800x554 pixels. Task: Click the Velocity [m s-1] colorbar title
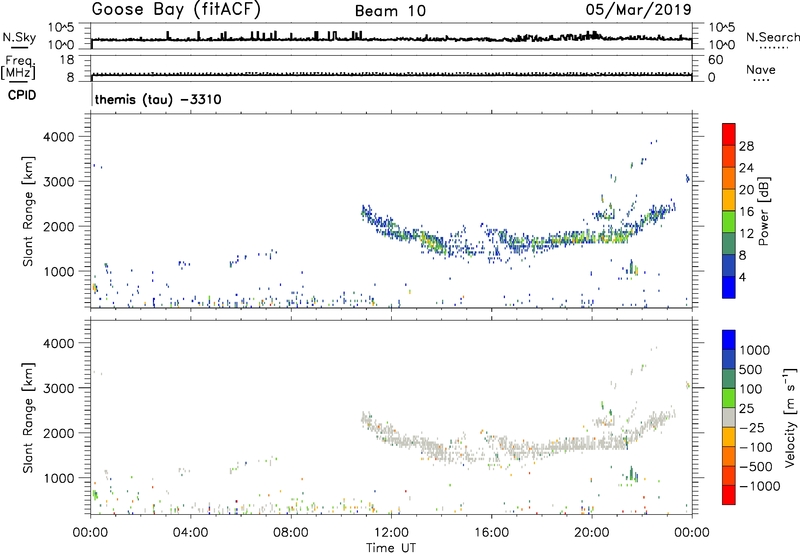point(791,417)
